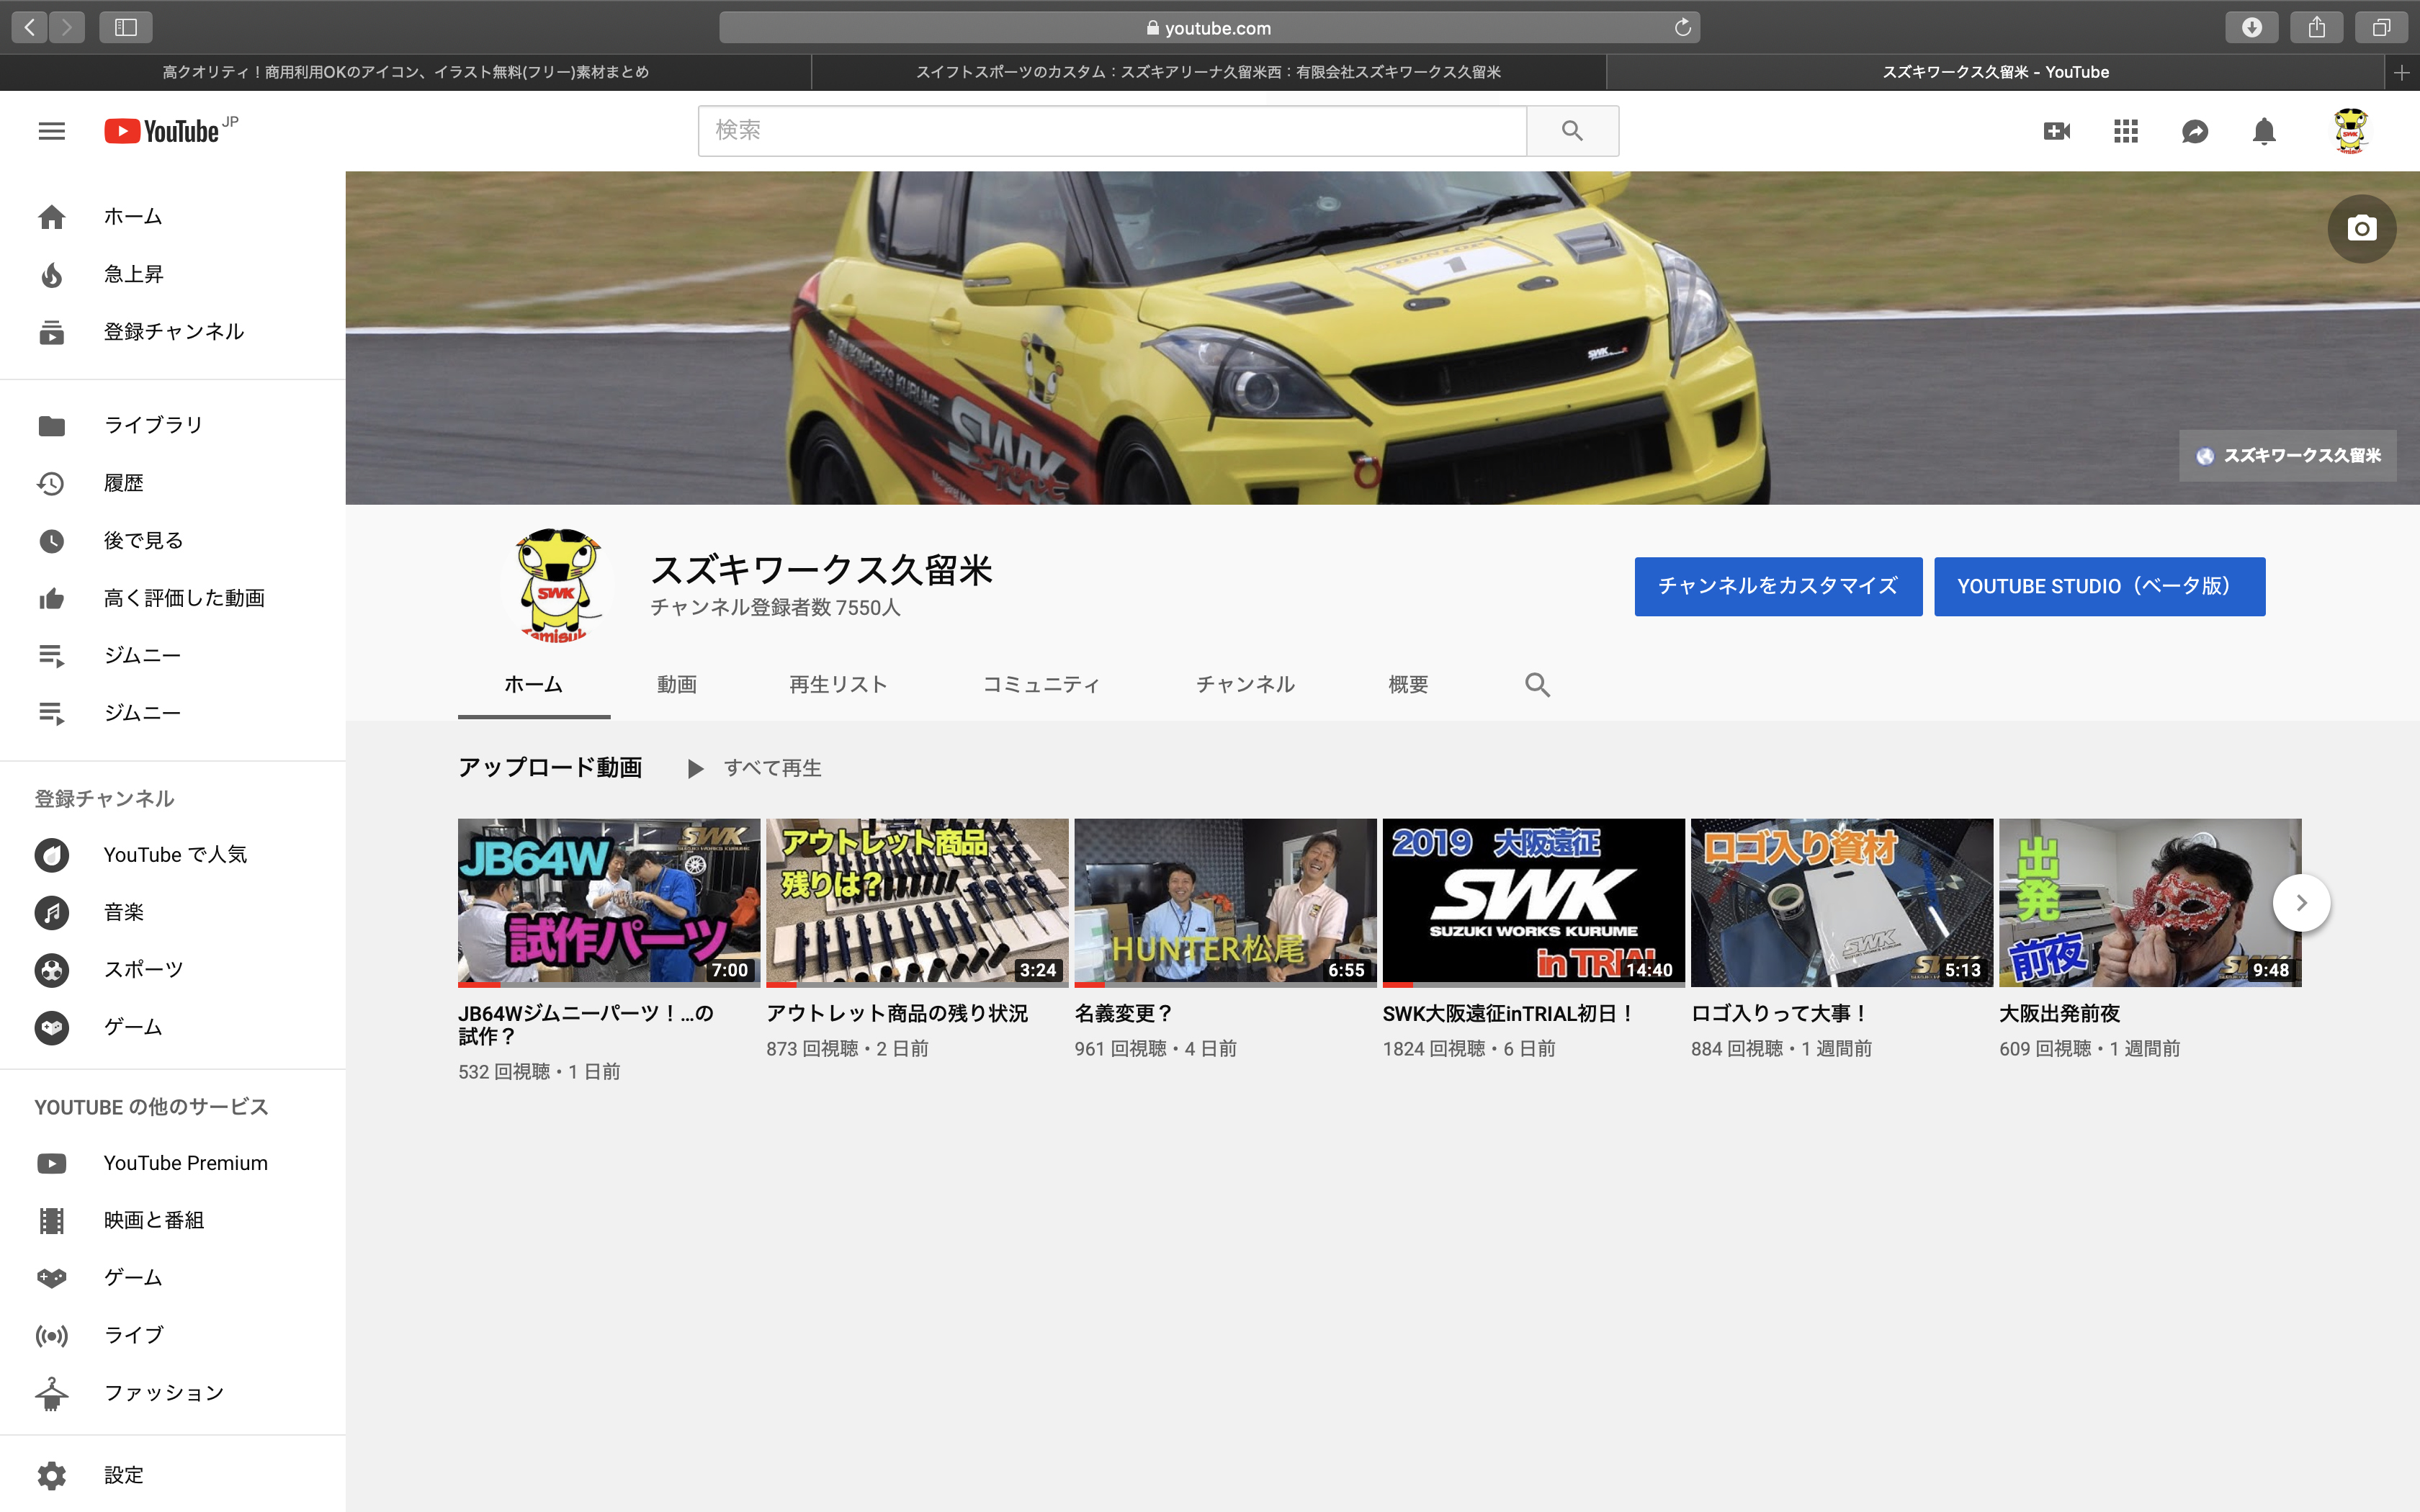Click the Safari back arrow

click(30, 27)
